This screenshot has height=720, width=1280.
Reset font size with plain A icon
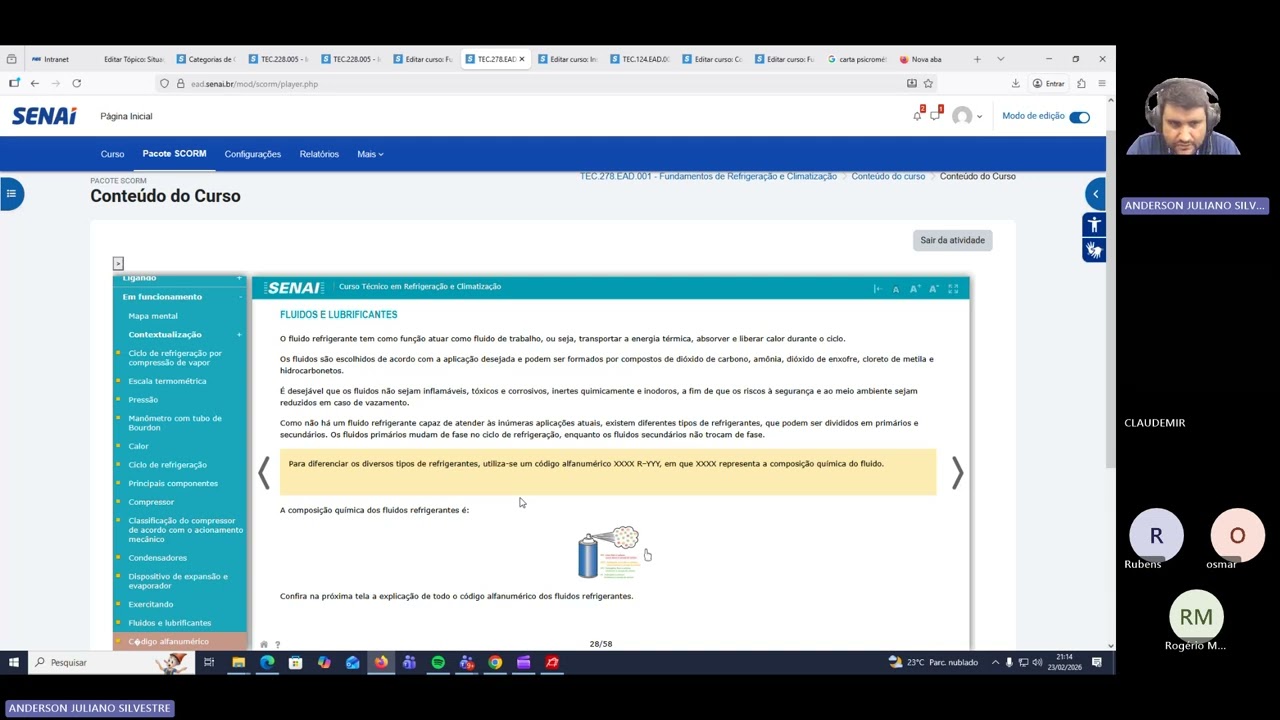point(896,289)
